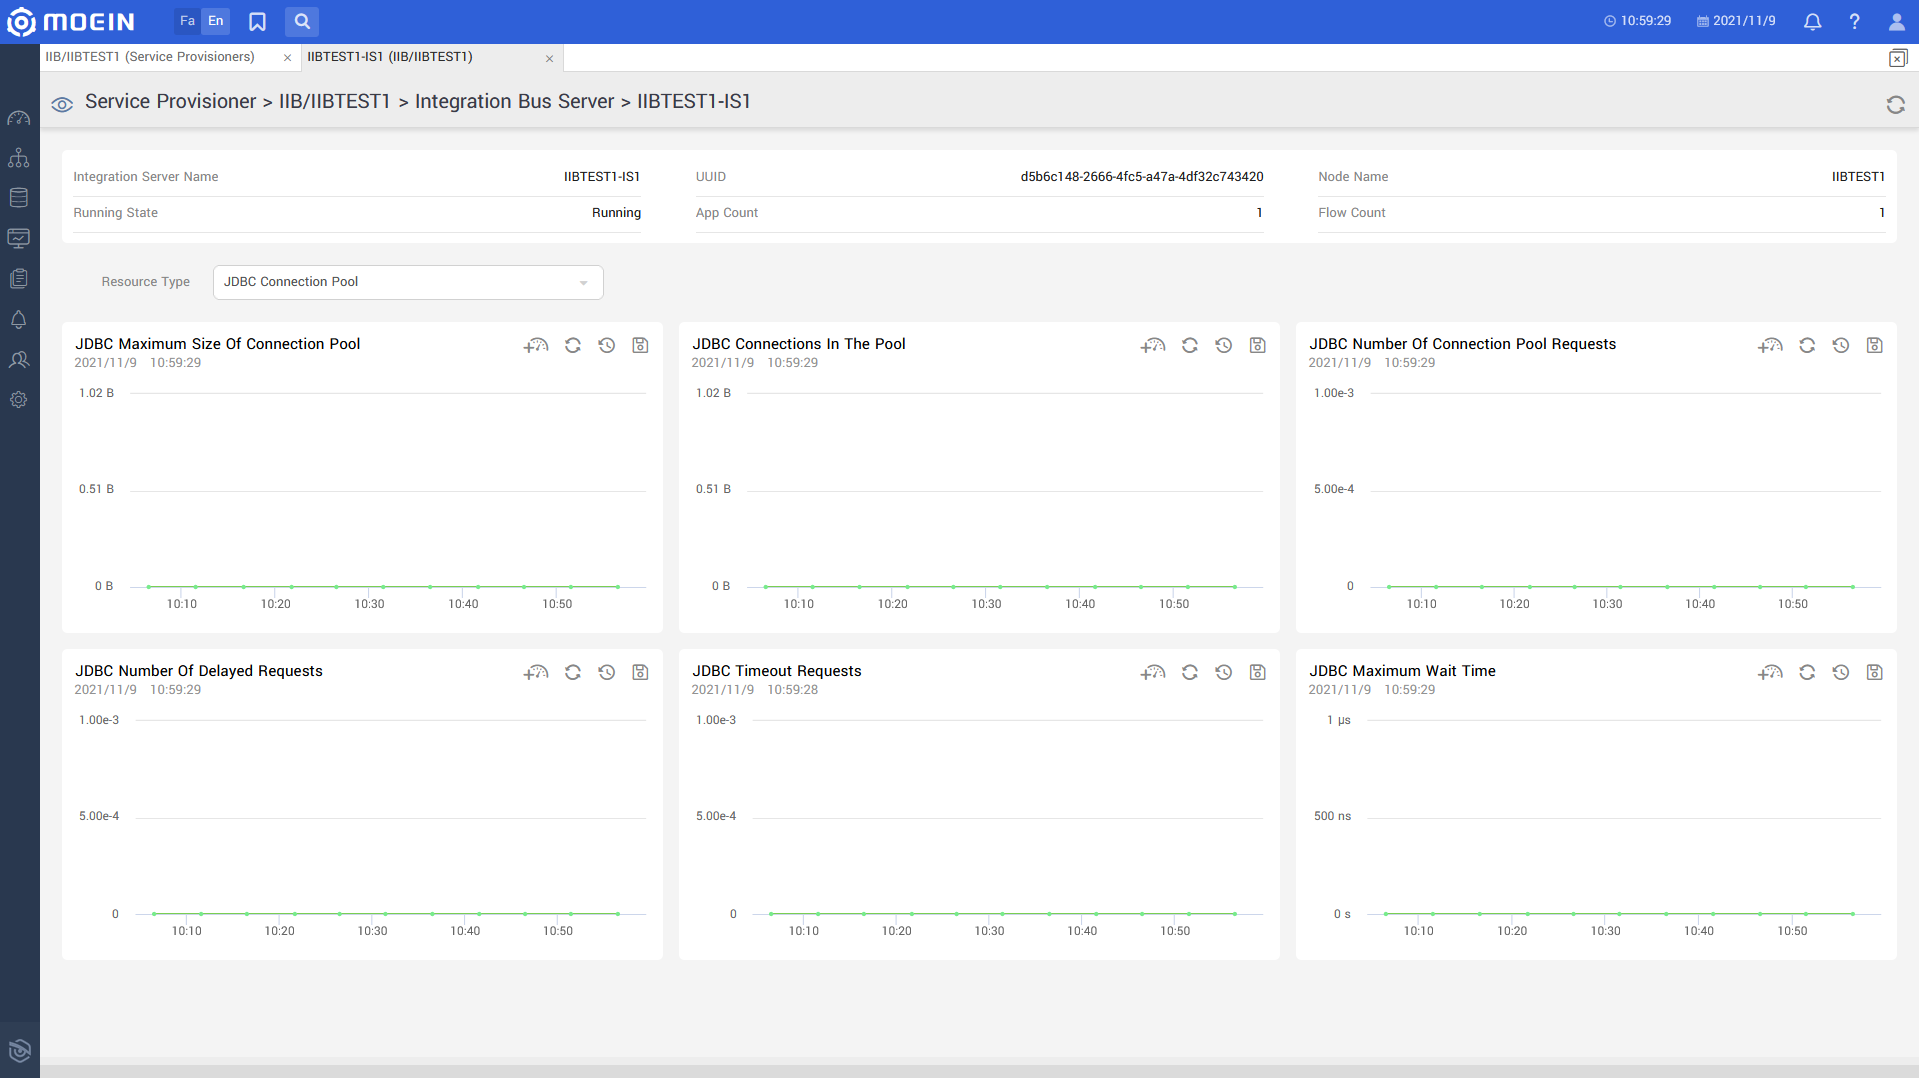Image resolution: width=1919 pixels, height=1078 pixels.
Task: Refresh the whole page using top-right icon
Action: coord(1895,105)
